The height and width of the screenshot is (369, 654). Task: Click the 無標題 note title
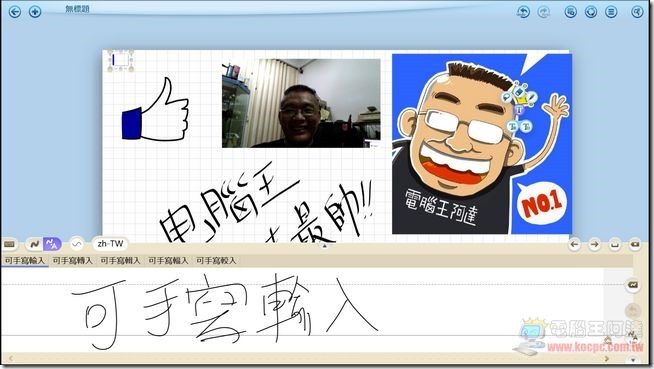tap(77, 9)
